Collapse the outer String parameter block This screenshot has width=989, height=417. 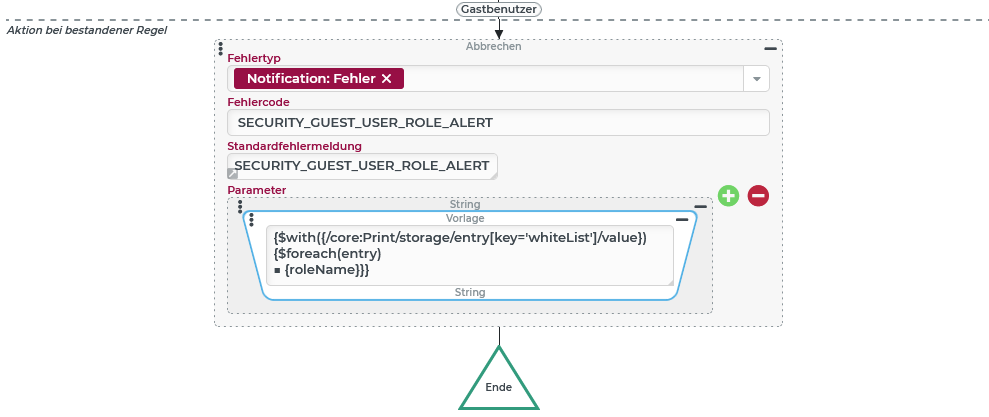[700, 206]
